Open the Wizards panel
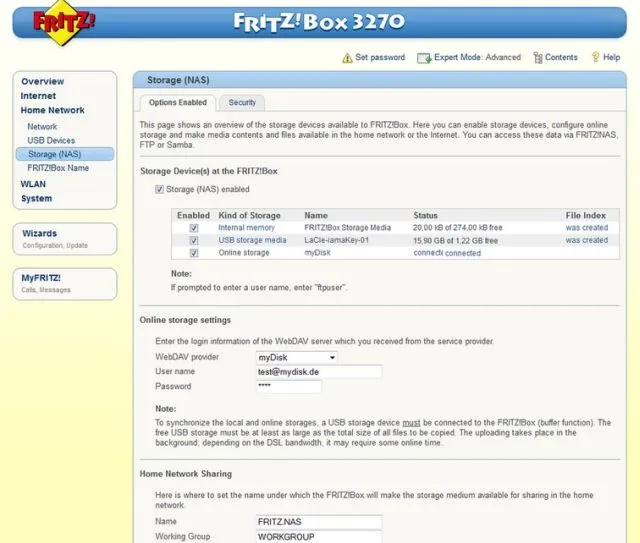The height and width of the screenshot is (543, 640). [65, 239]
